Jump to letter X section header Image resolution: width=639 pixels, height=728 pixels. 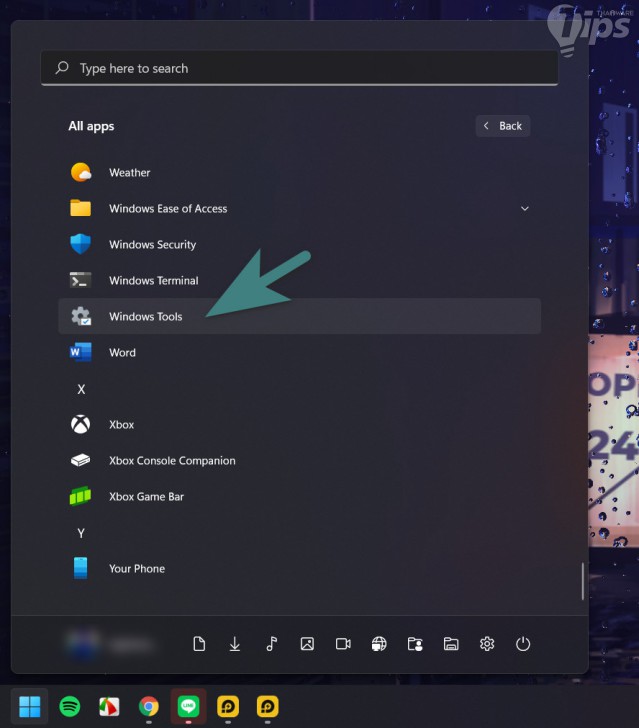click(81, 389)
